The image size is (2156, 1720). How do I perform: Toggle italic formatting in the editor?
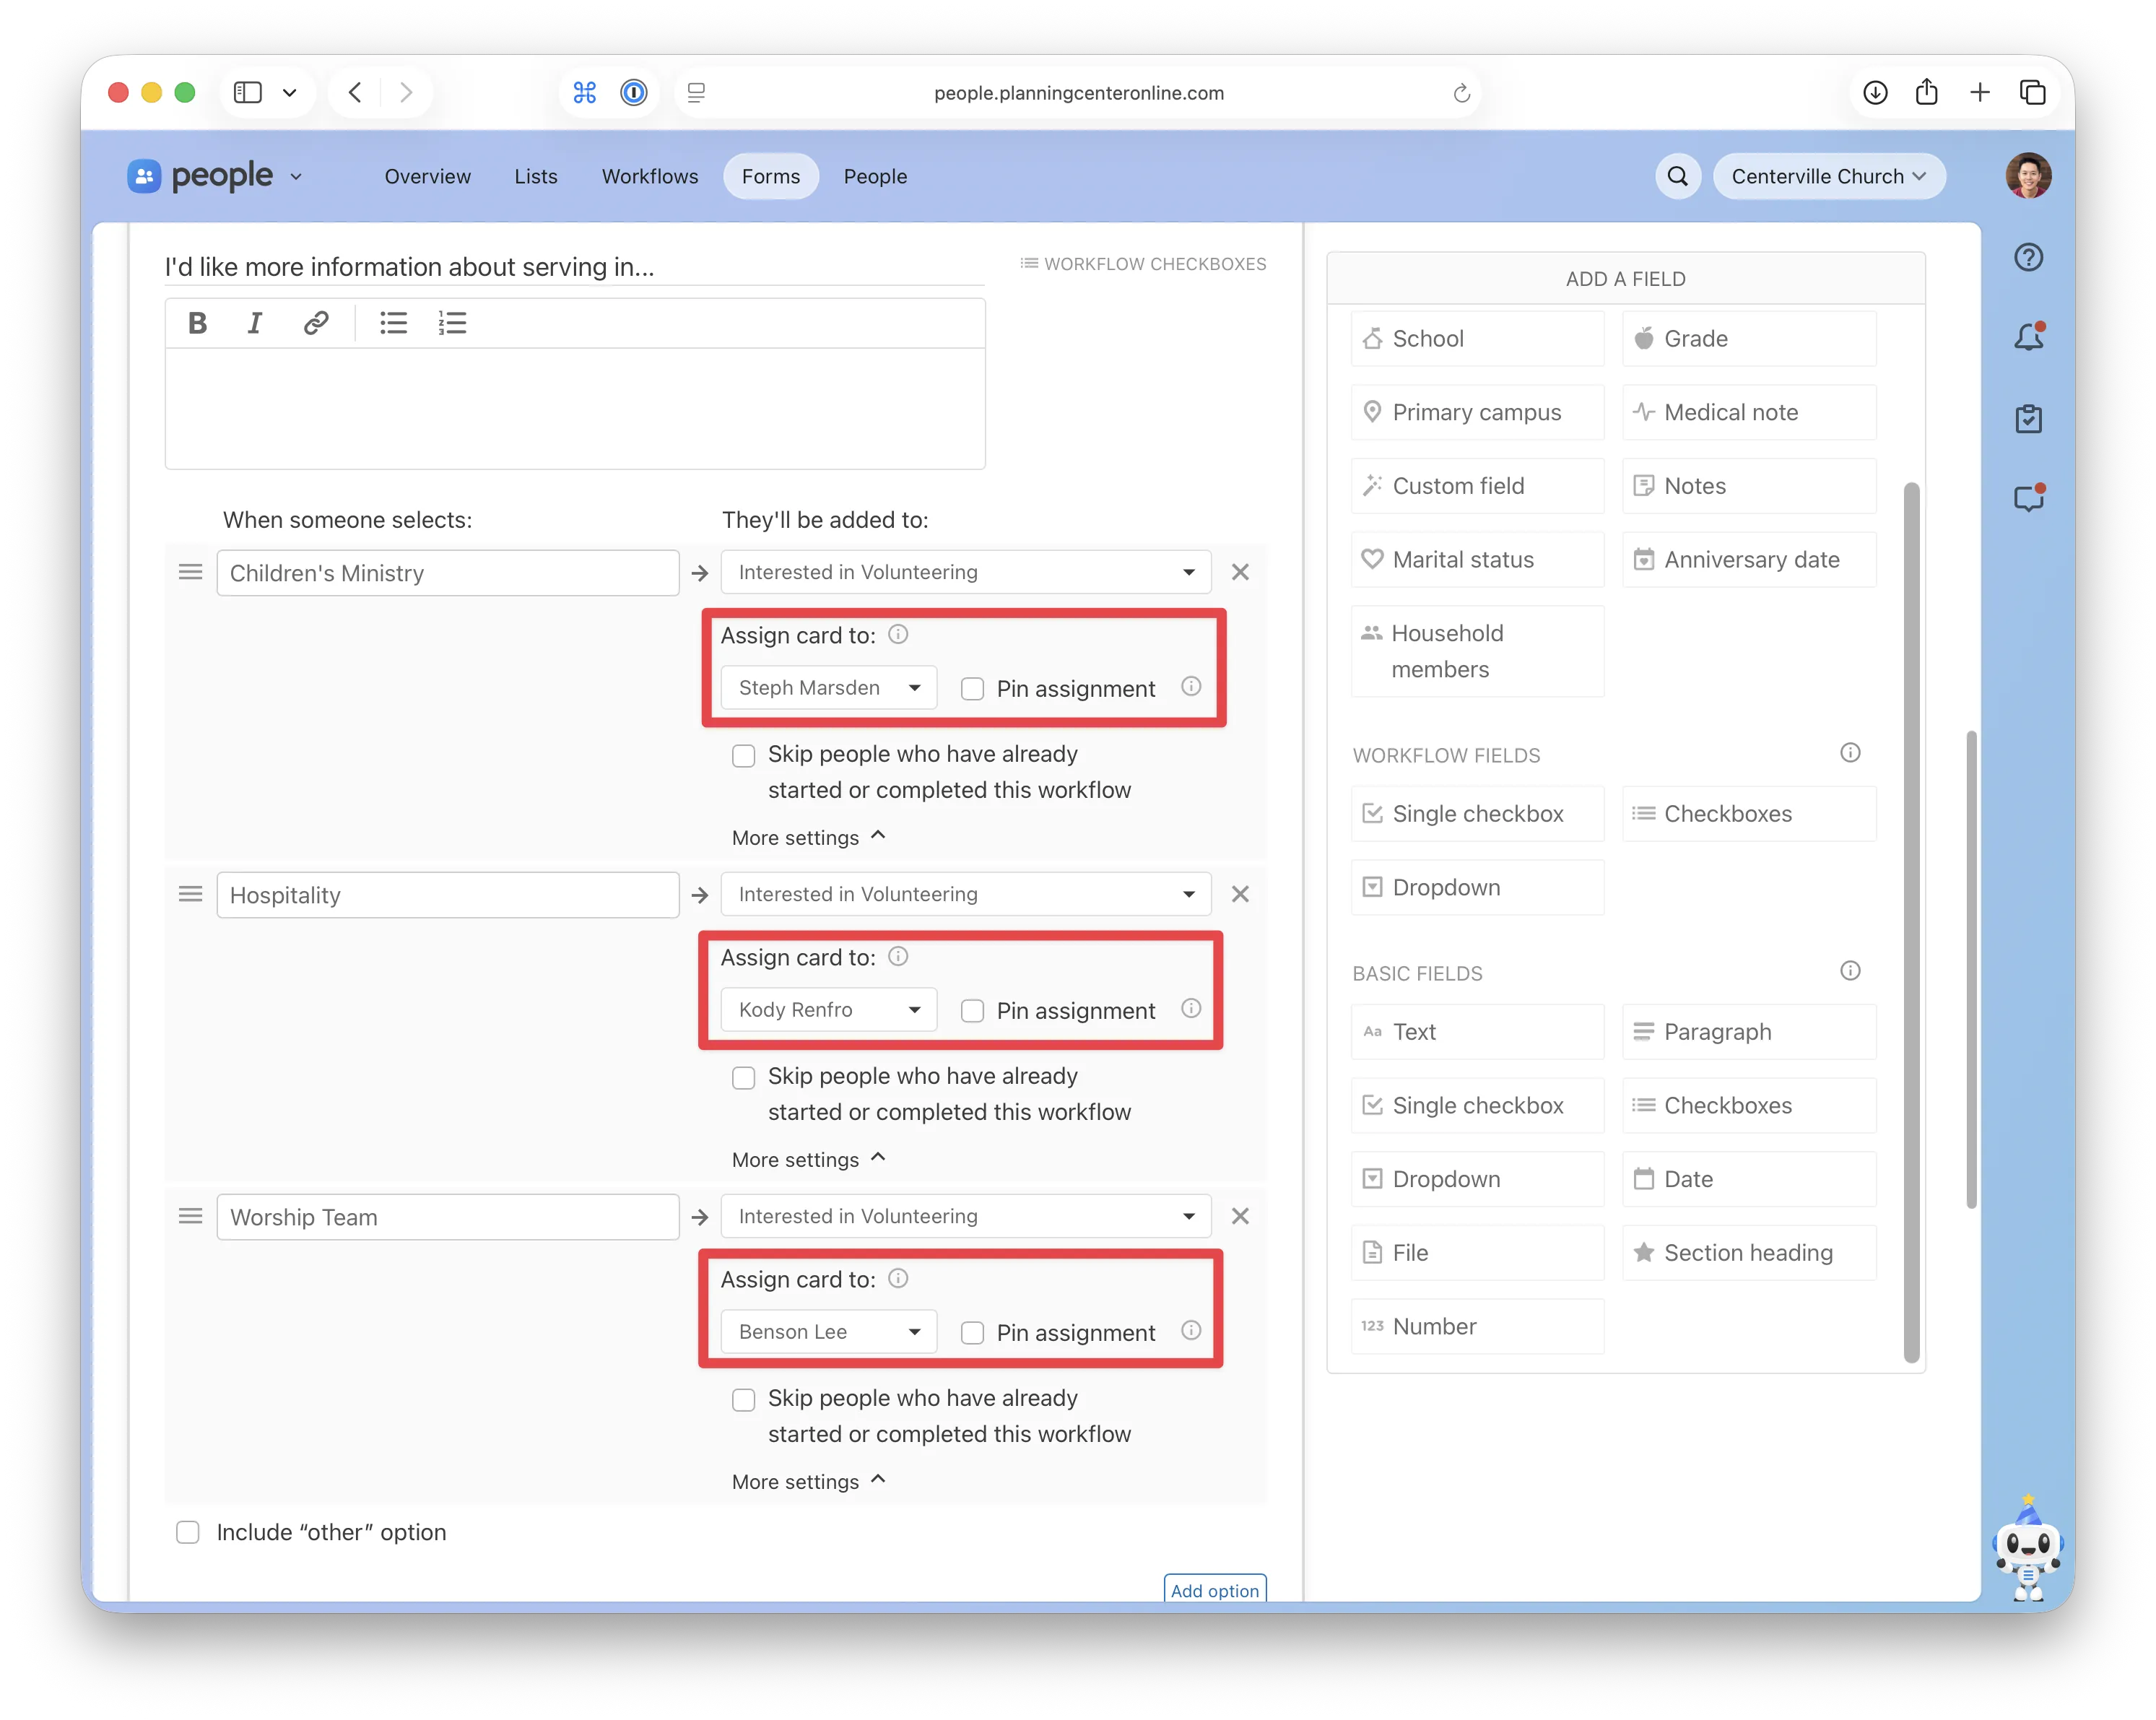pos(255,323)
